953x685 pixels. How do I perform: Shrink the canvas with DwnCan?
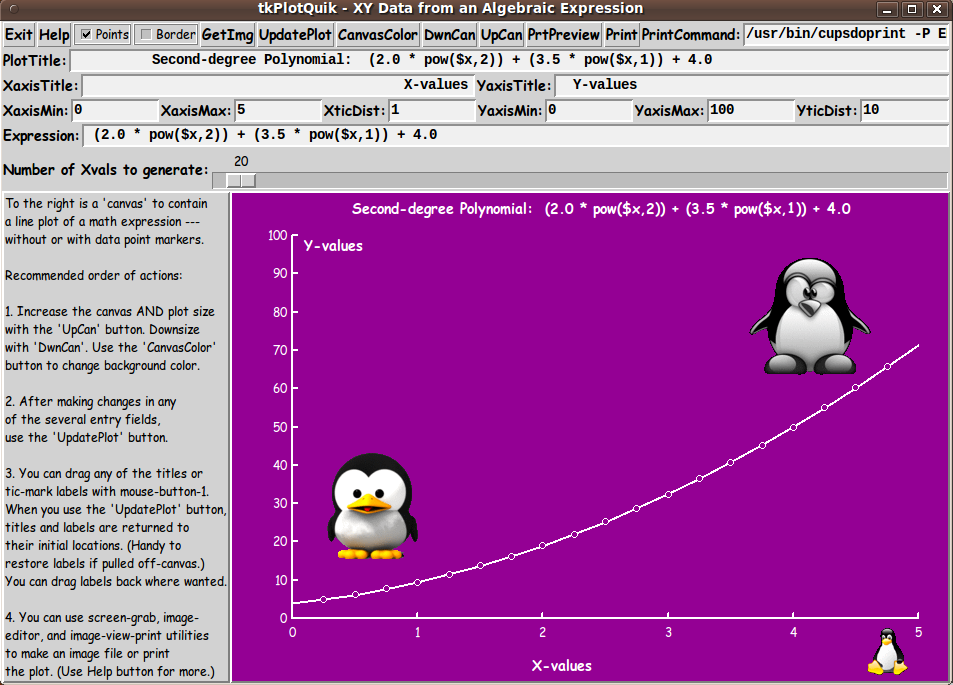[x=450, y=35]
